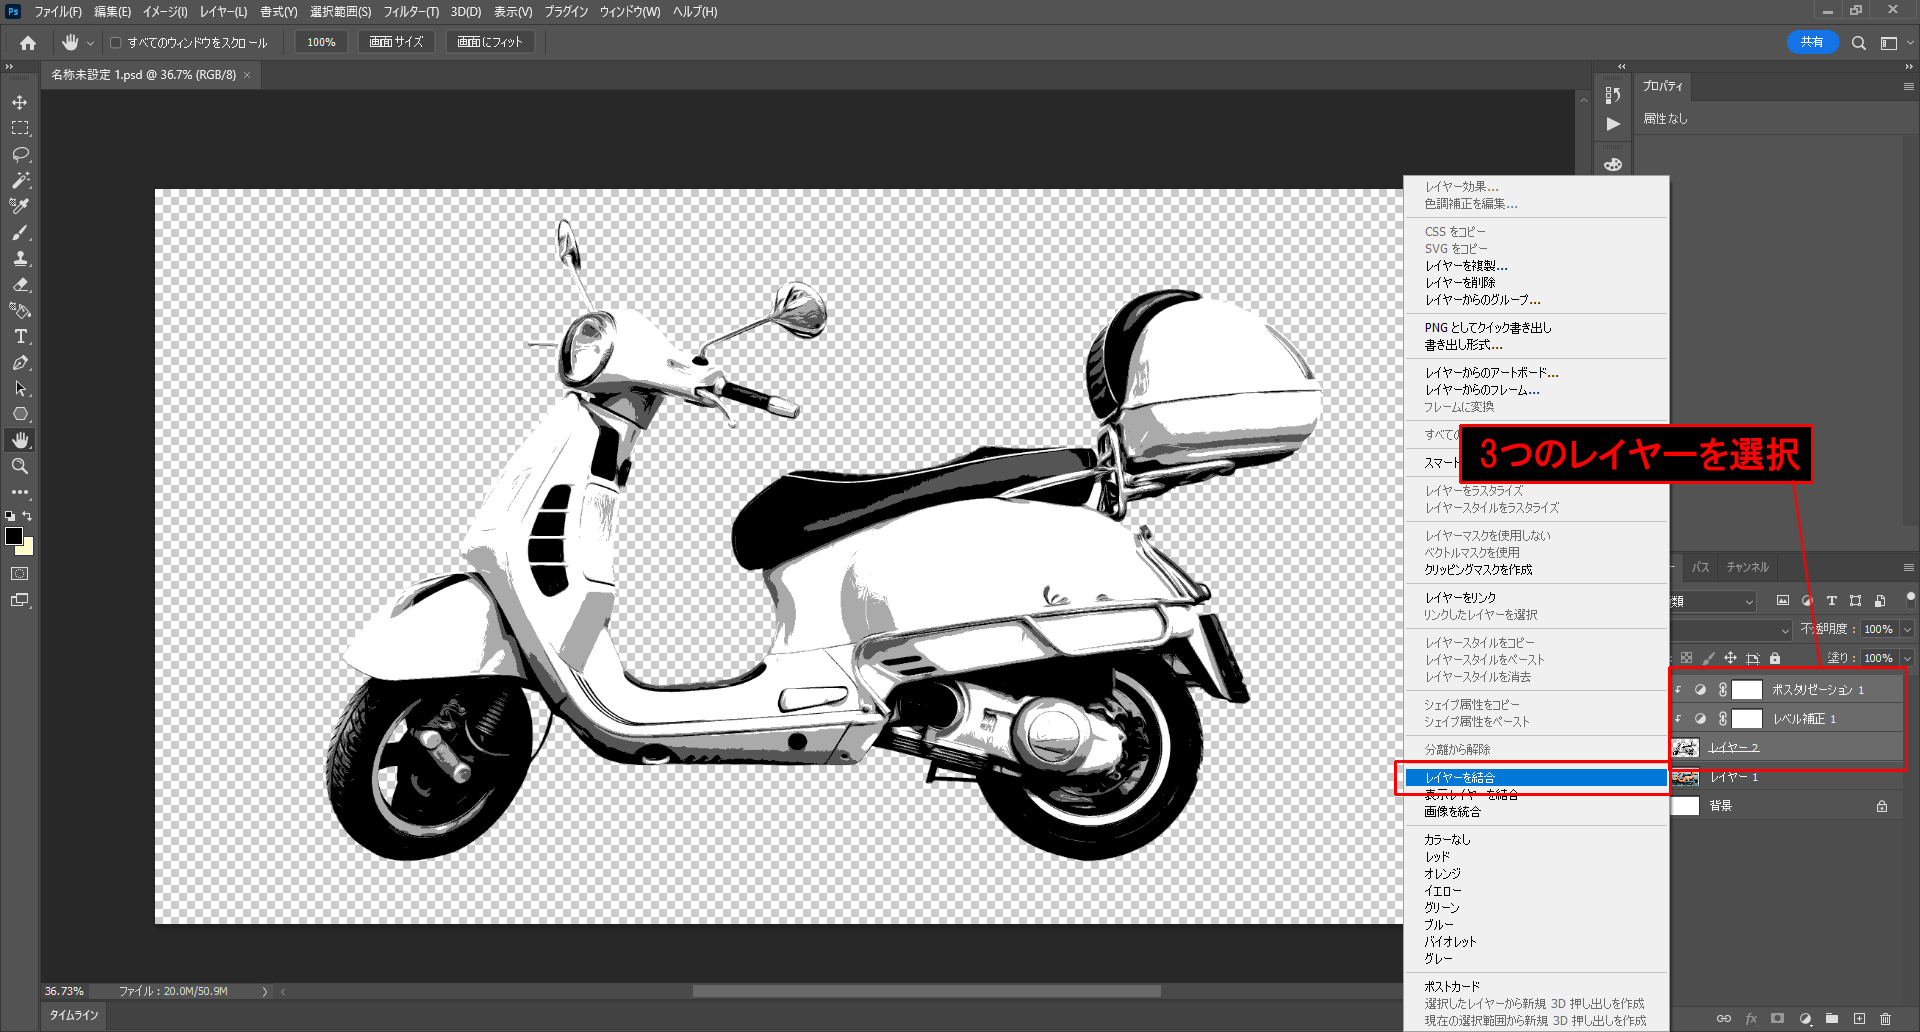Select the Move tool in the toolbar
Image resolution: width=1920 pixels, height=1032 pixels.
[x=20, y=102]
